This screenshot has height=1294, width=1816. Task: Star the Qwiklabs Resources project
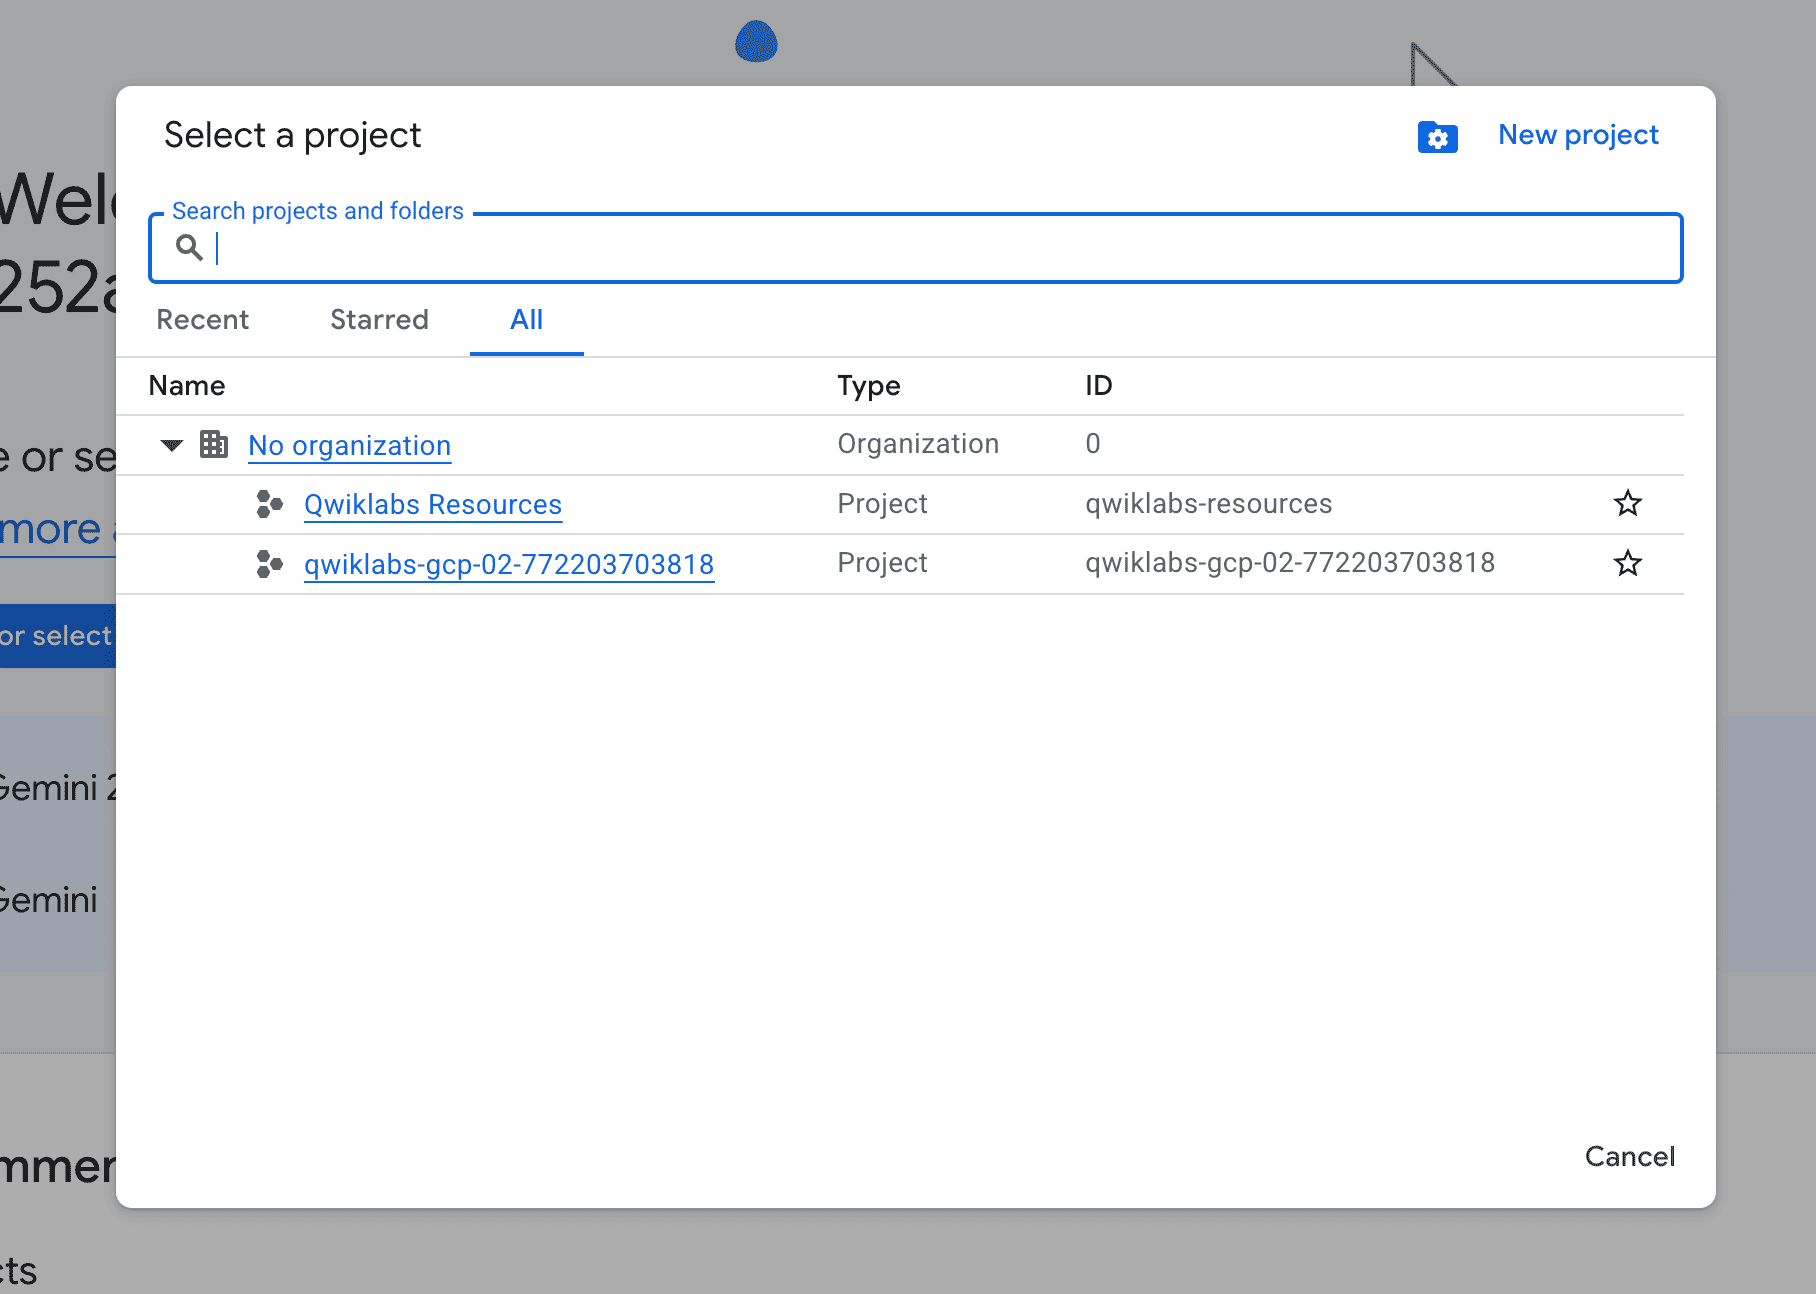click(x=1627, y=504)
